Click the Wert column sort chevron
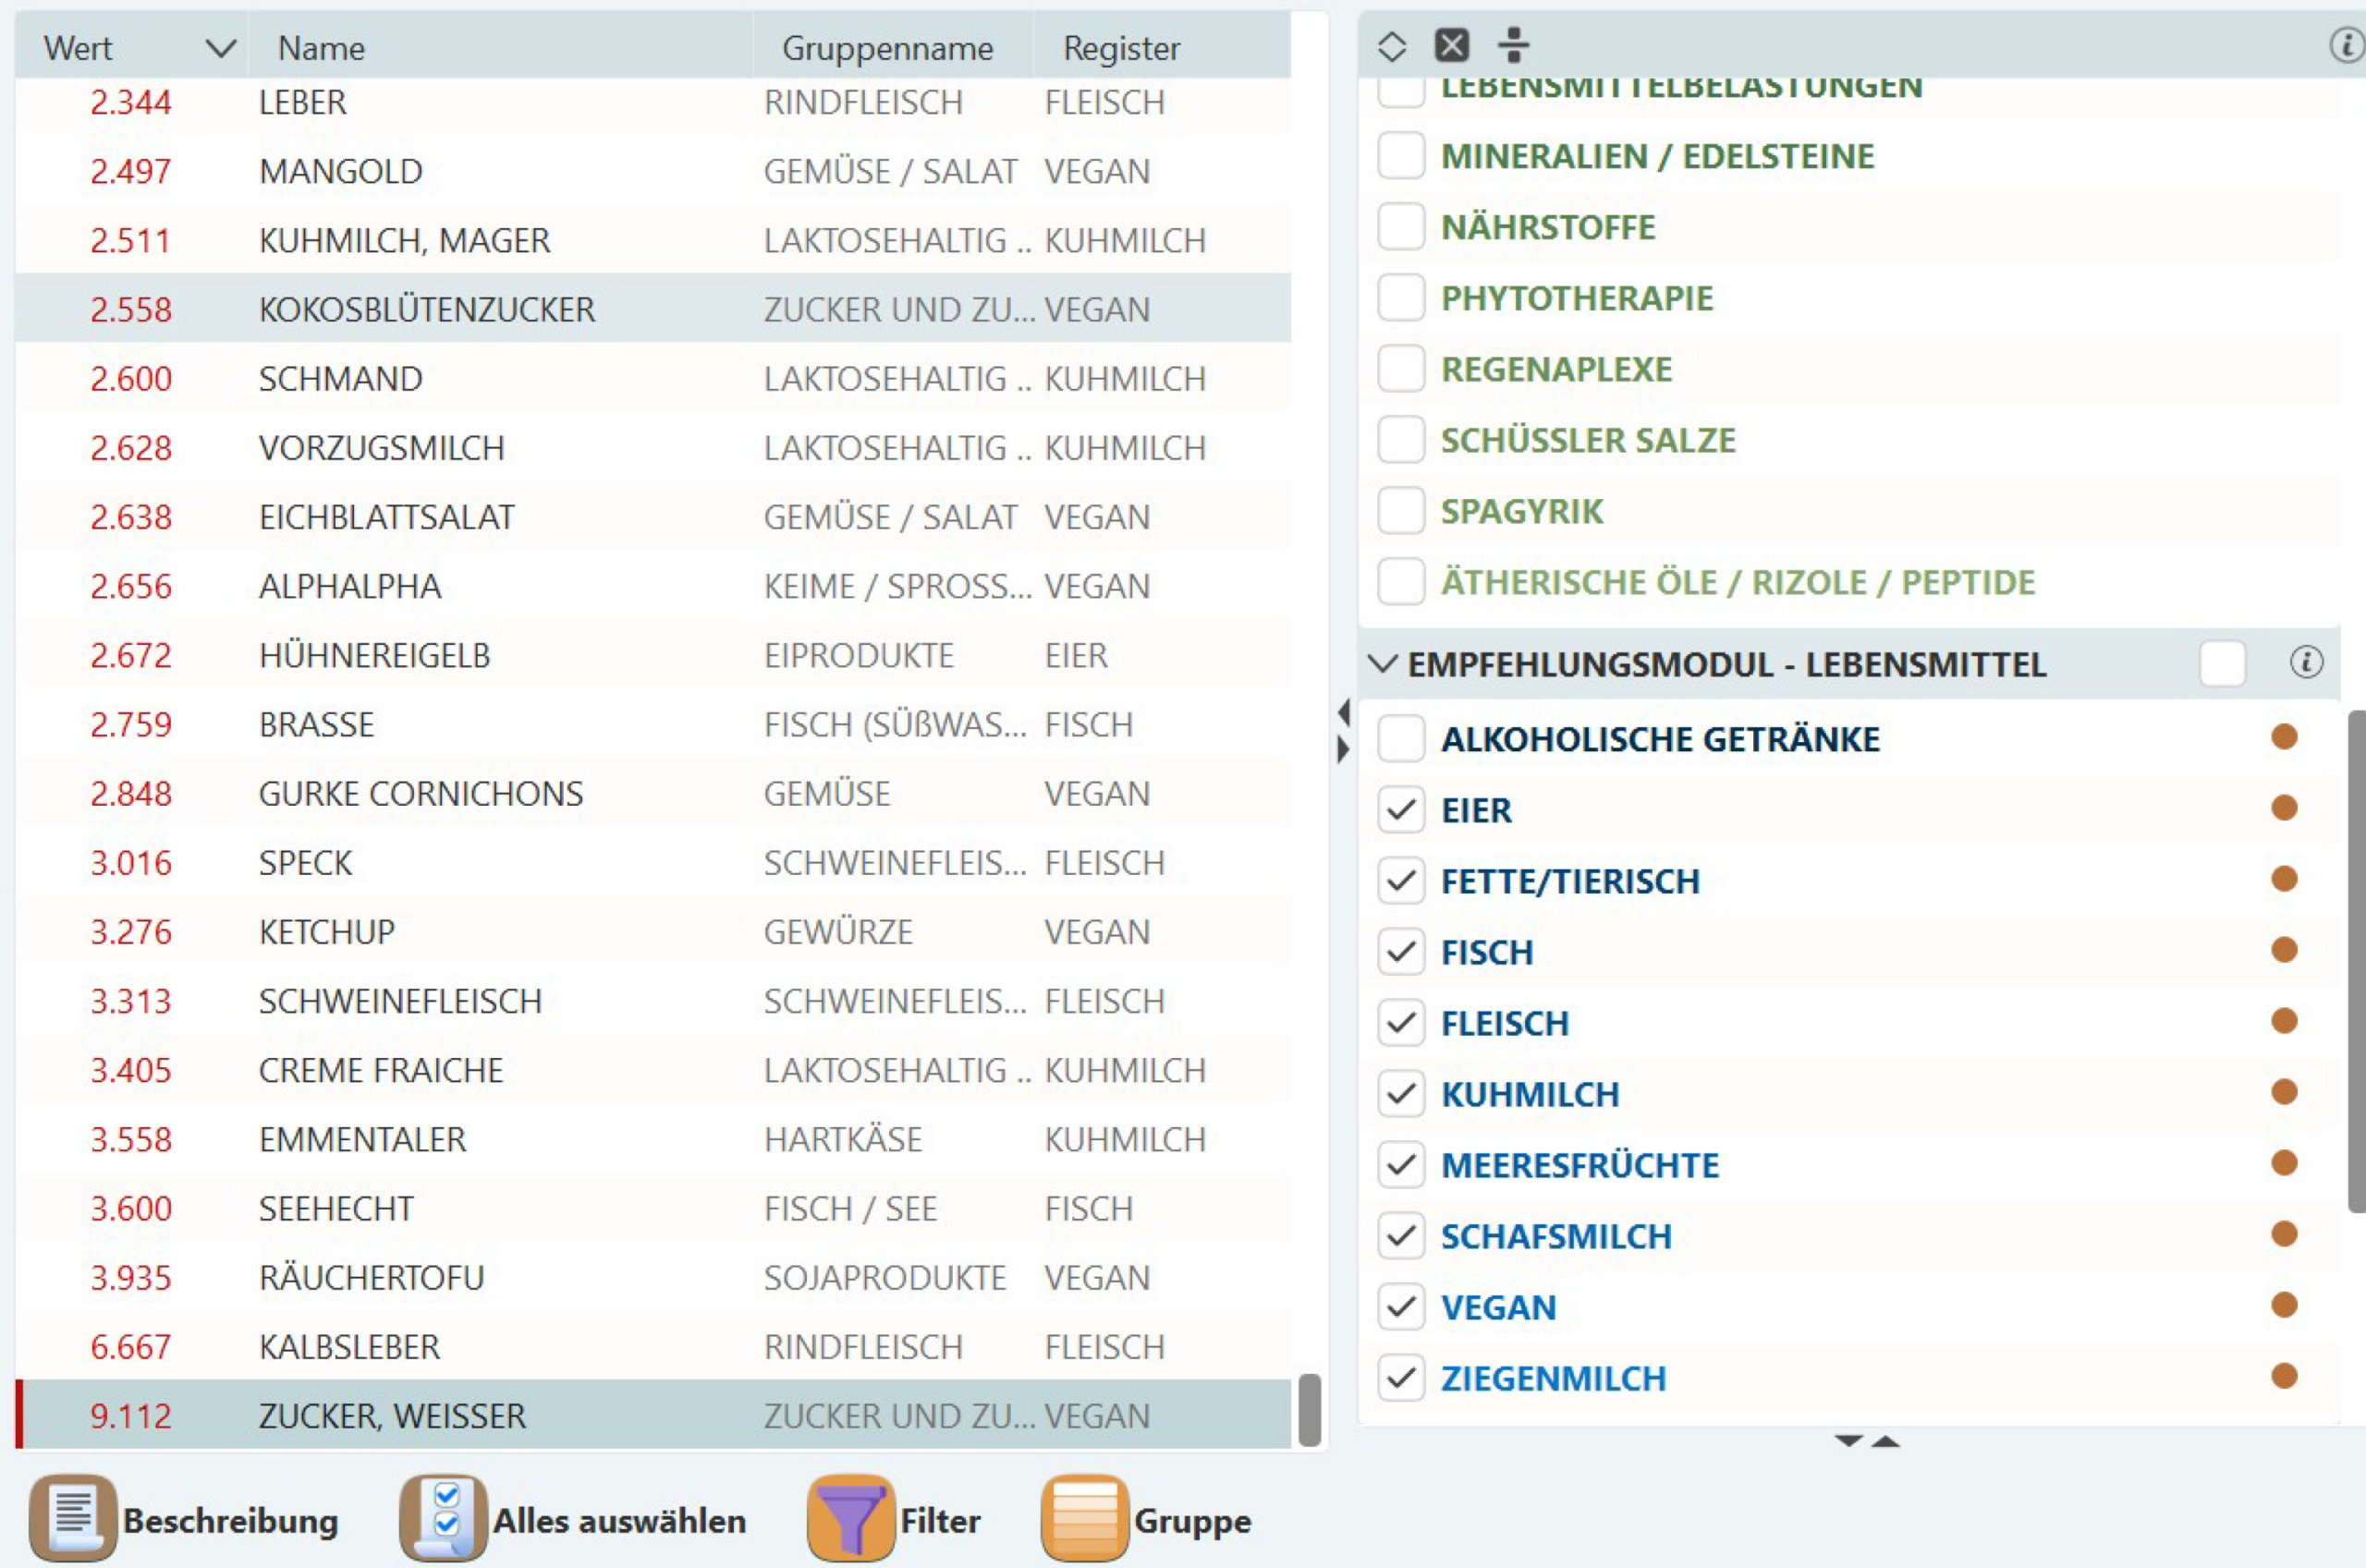Image resolution: width=2366 pixels, height=1568 pixels. [220, 48]
